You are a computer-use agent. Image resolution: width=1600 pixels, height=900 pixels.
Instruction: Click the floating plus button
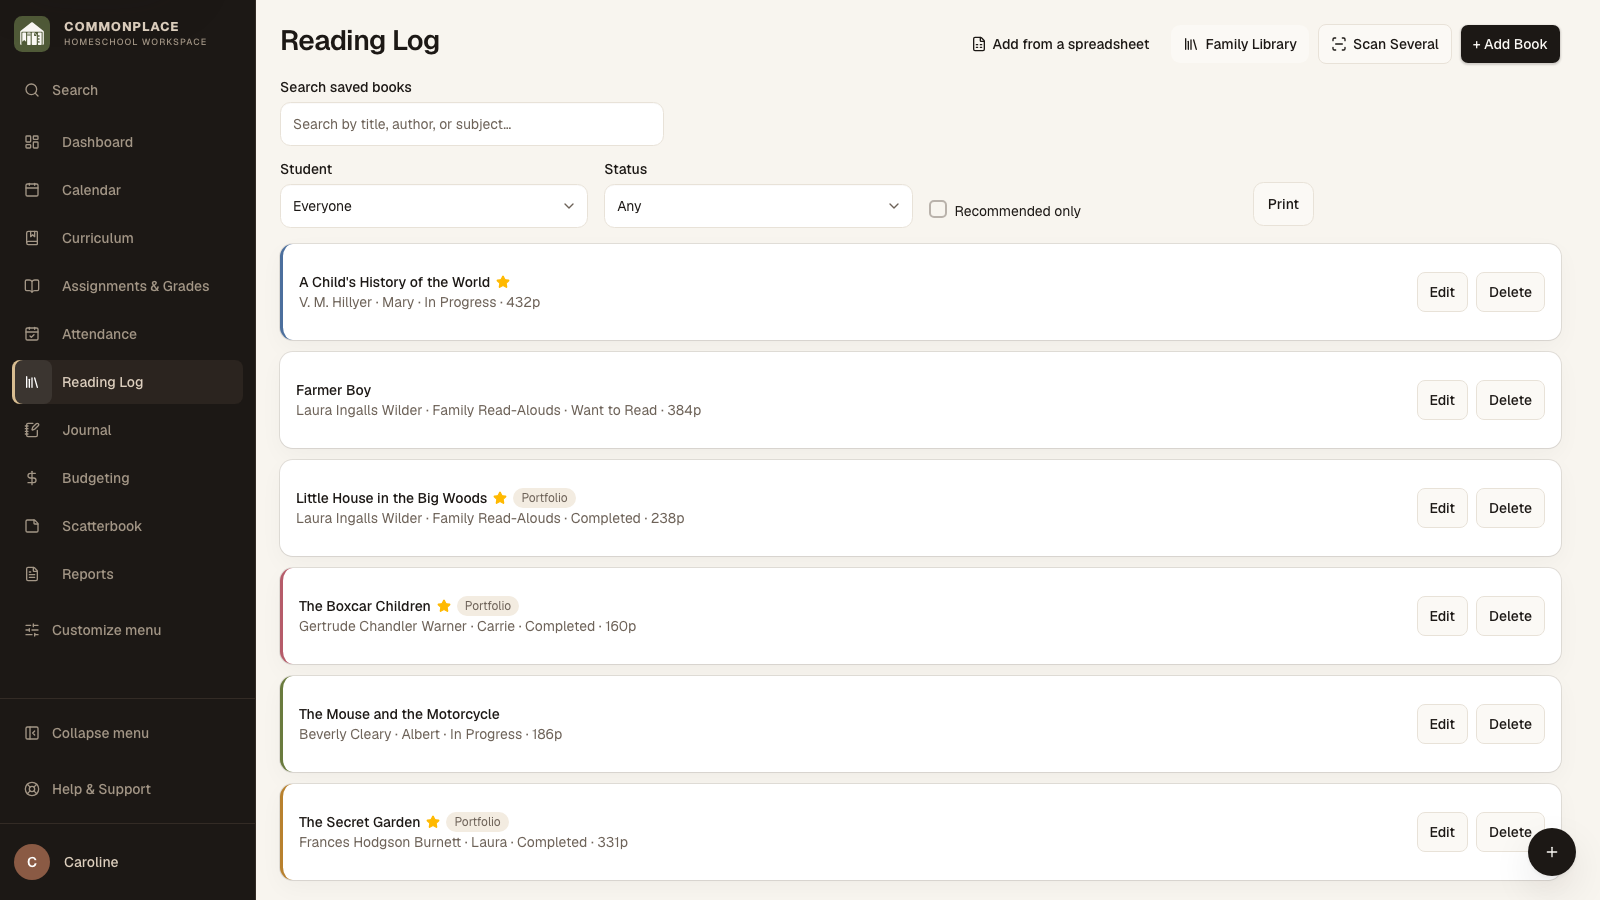1552,852
